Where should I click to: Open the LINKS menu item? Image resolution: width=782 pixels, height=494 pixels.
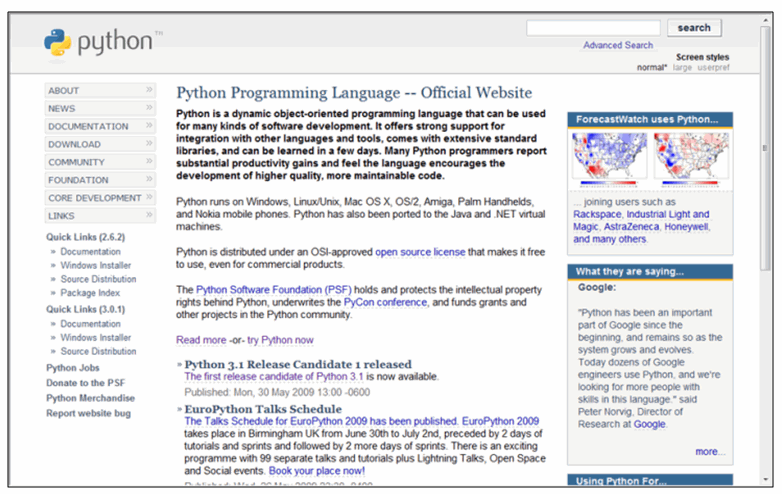click(x=100, y=216)
